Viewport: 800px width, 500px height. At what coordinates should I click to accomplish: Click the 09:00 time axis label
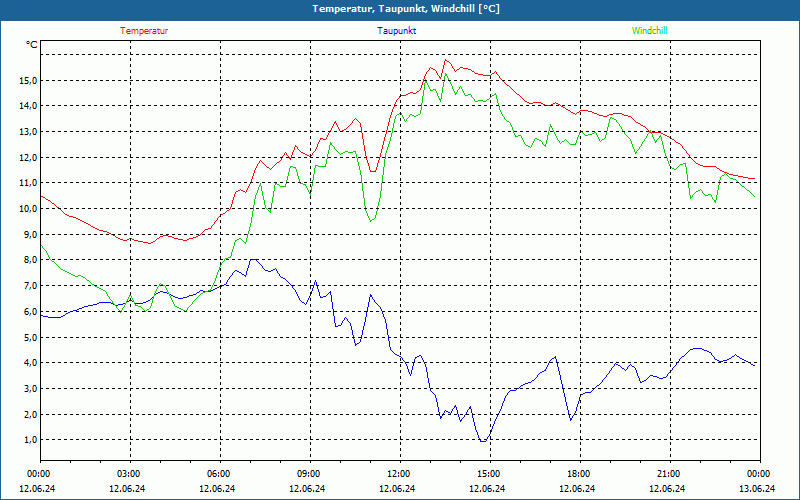pyautogui.click(x=310, y=474)
